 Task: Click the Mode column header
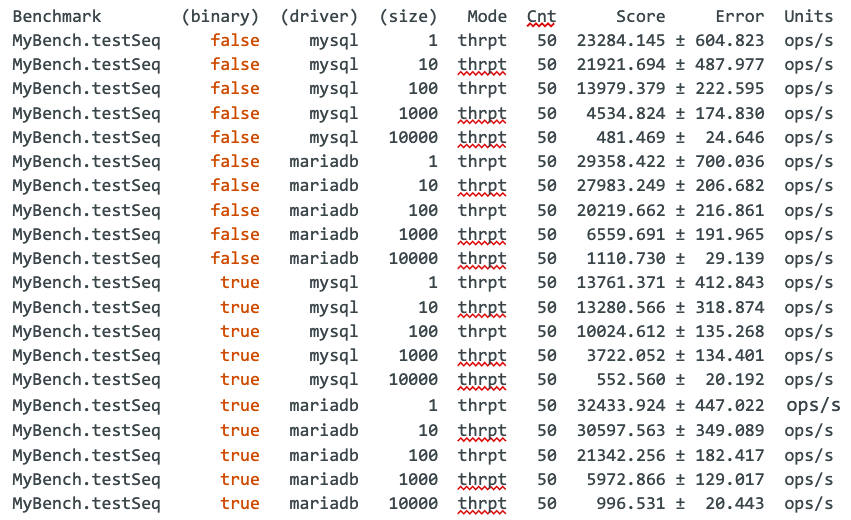tap(487, 17)
